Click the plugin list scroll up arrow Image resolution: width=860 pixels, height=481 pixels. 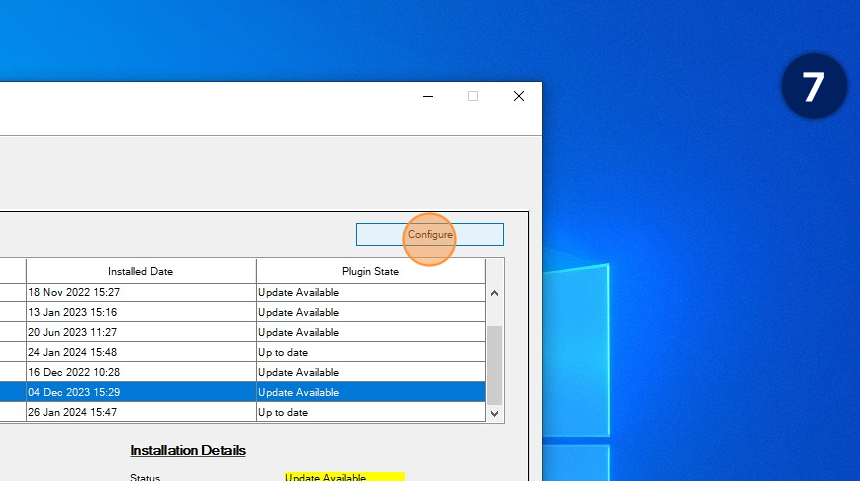pyautogui.click(x=494, y=293)
